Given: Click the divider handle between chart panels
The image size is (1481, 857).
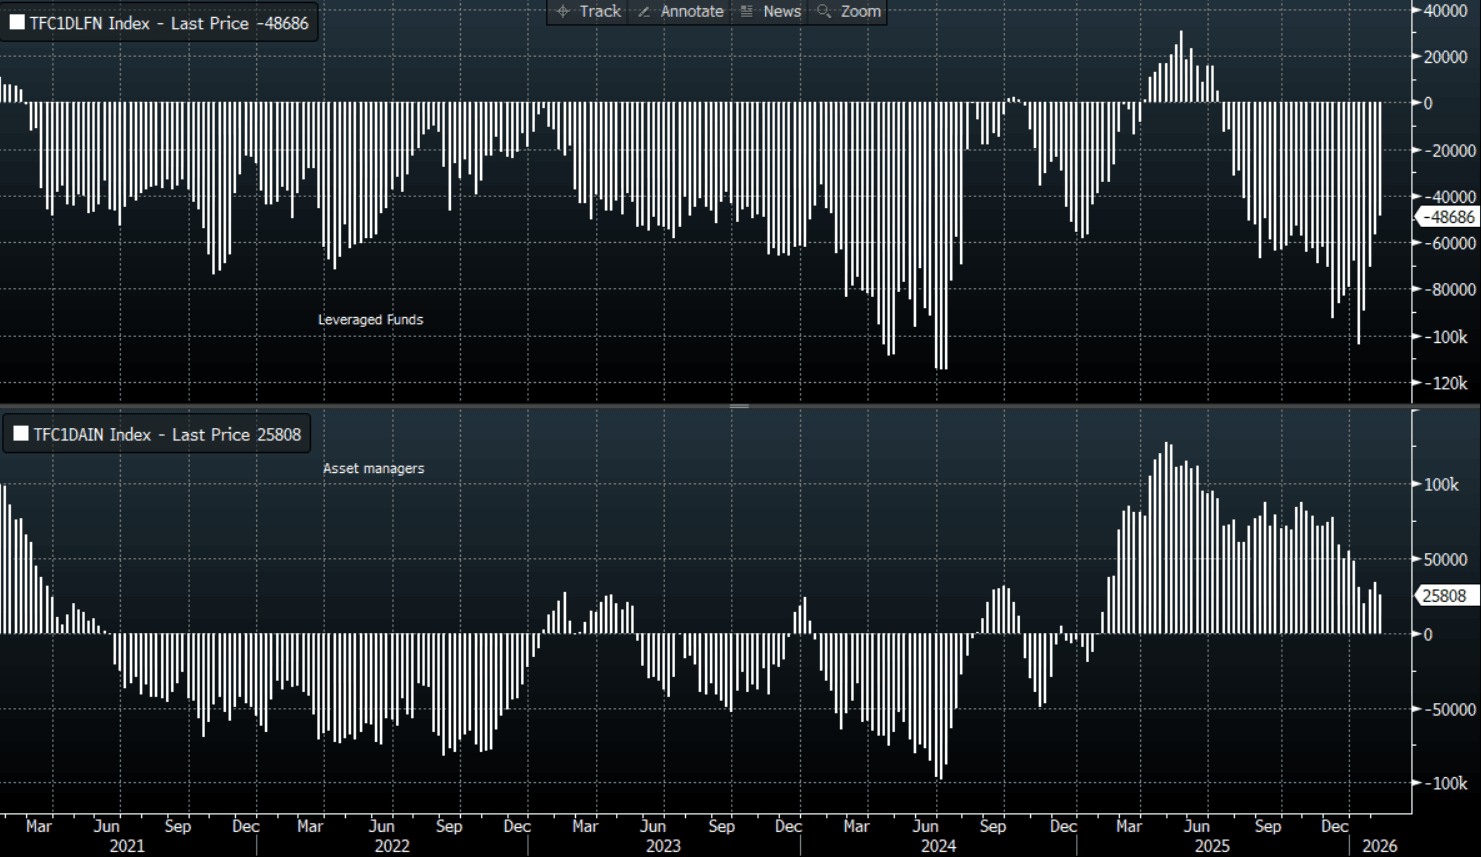Looking at the screenshot, I should coord(740,406).
